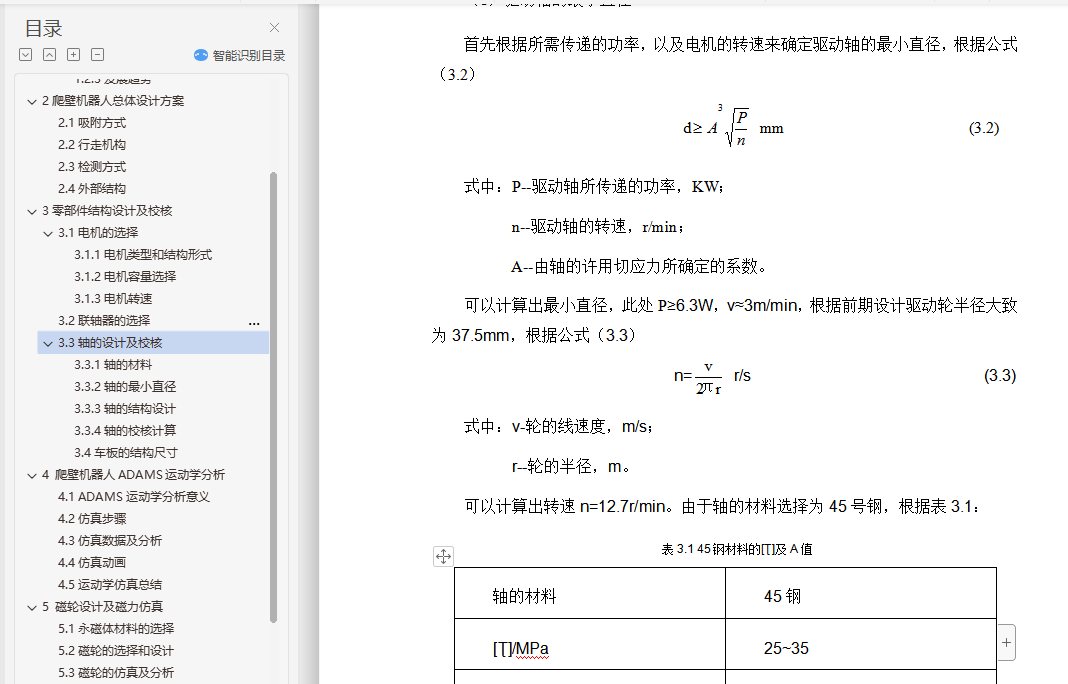1068x684 pixels.
Task: Collapse chapter 2 爬壁机器人总体设计方案 with its chevron
Action: pos(32,102)
